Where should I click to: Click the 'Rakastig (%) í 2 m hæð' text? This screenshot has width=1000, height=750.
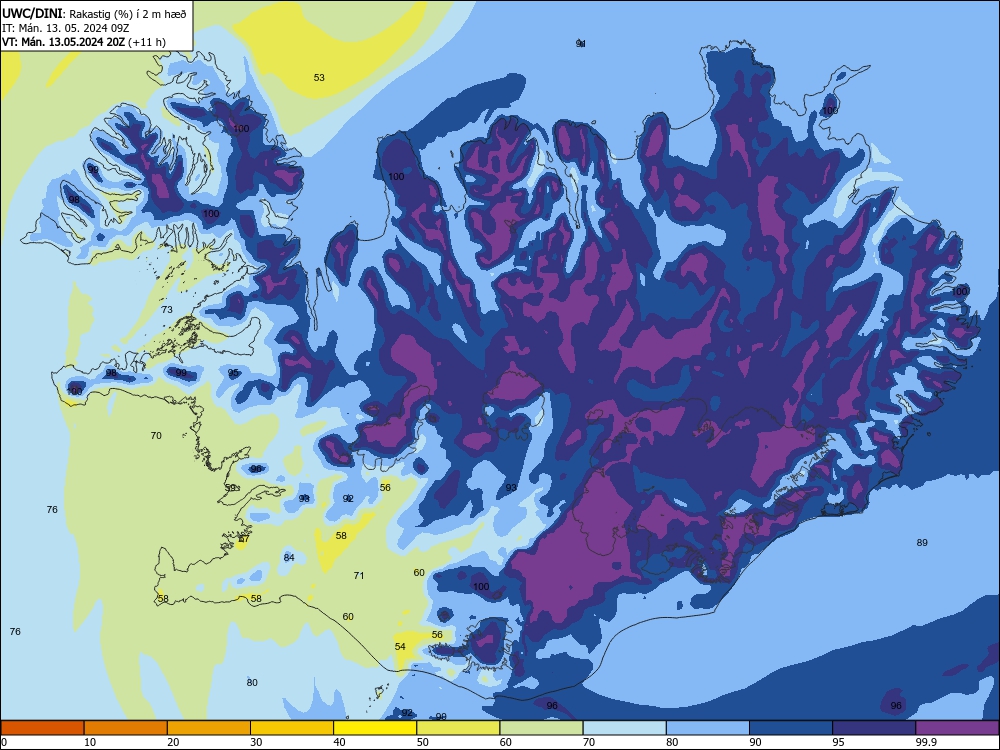point(128,14)
